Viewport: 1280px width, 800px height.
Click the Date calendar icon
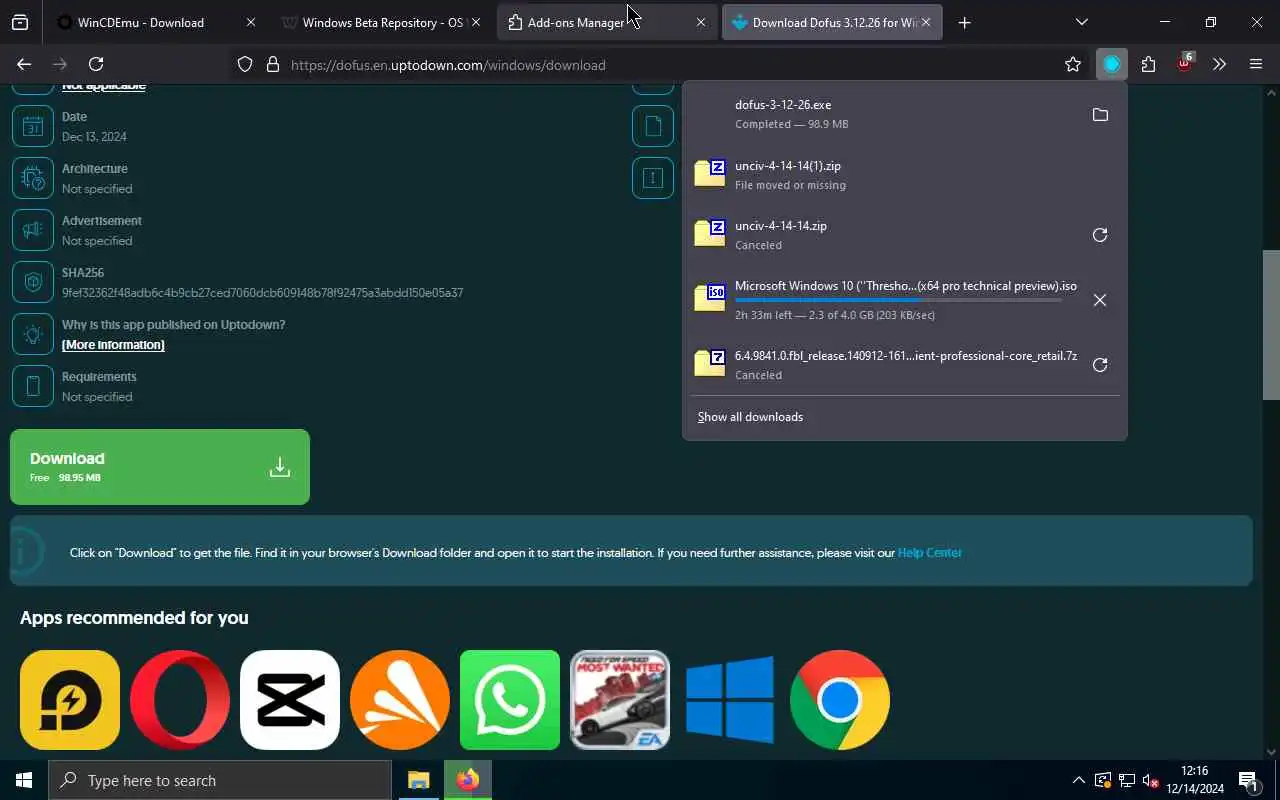[x=33, y=126]
